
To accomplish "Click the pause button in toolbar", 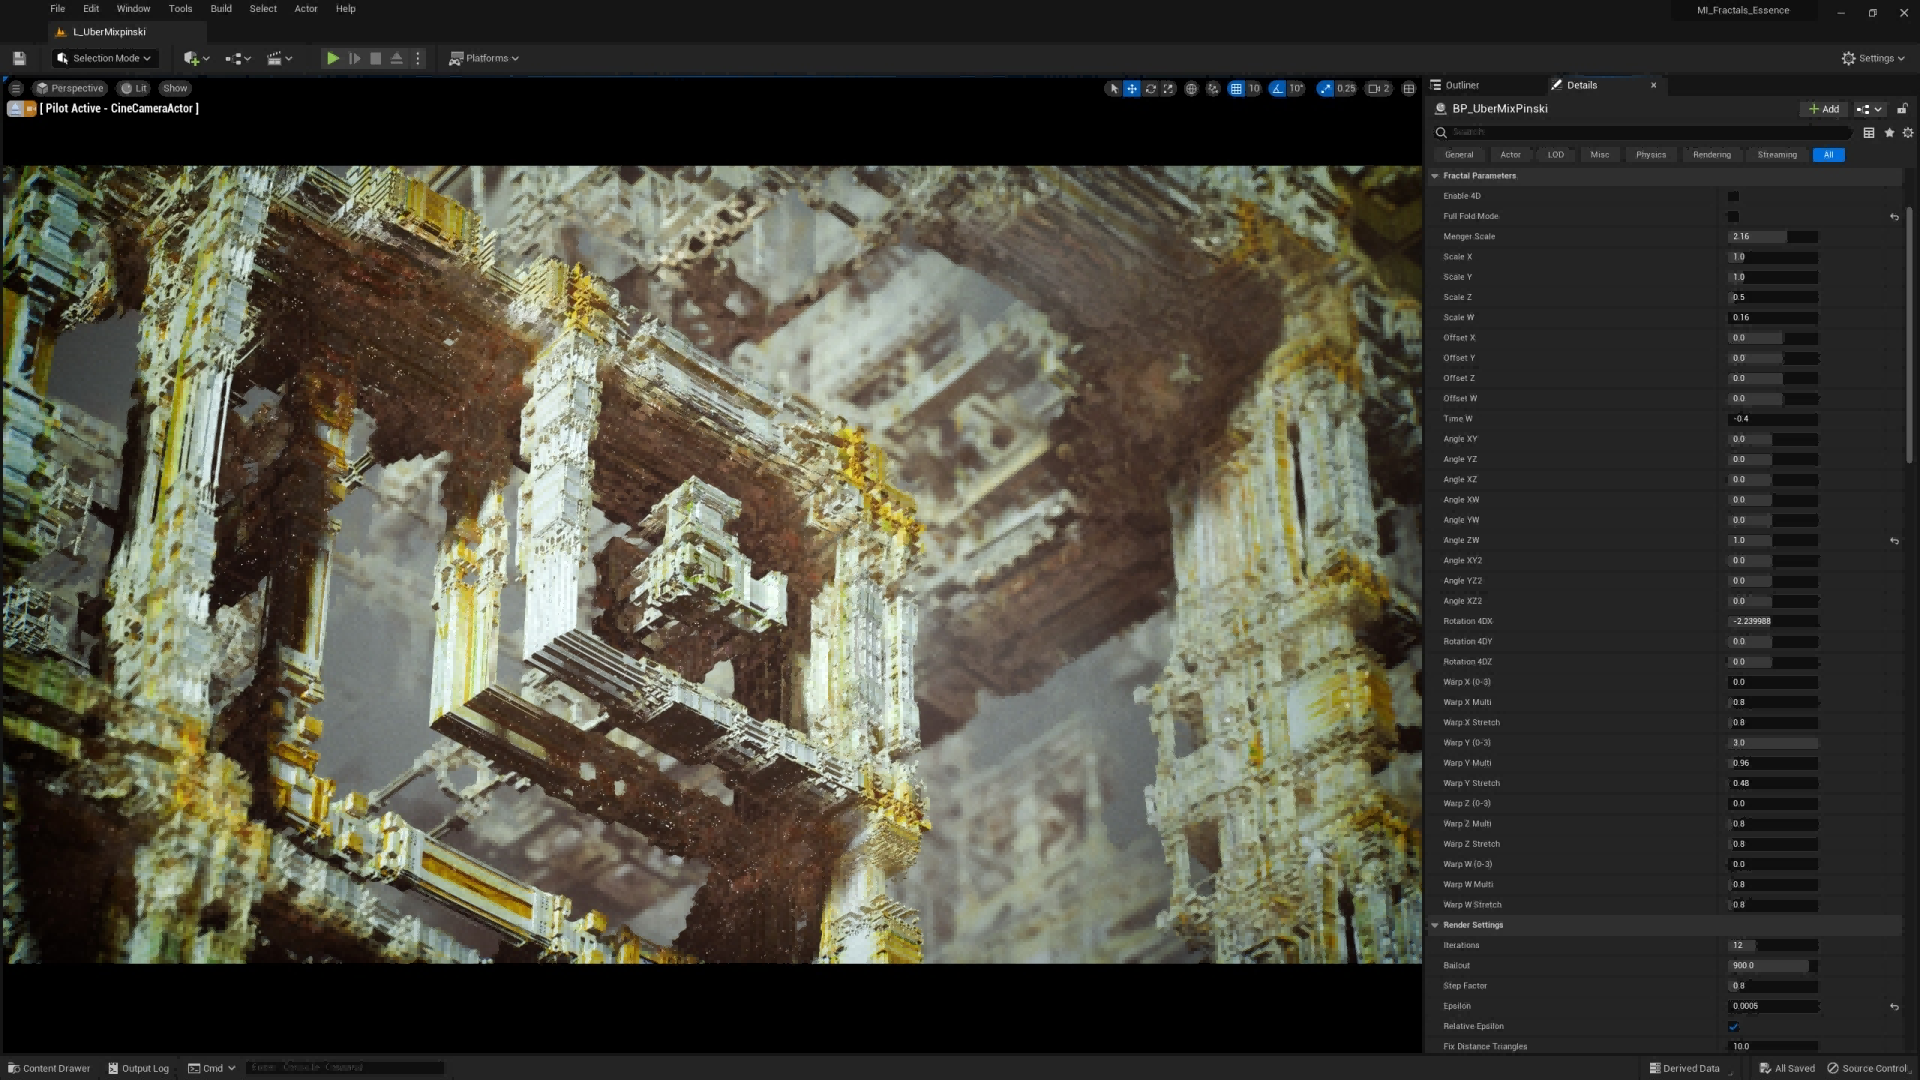I will coord(353,58).
